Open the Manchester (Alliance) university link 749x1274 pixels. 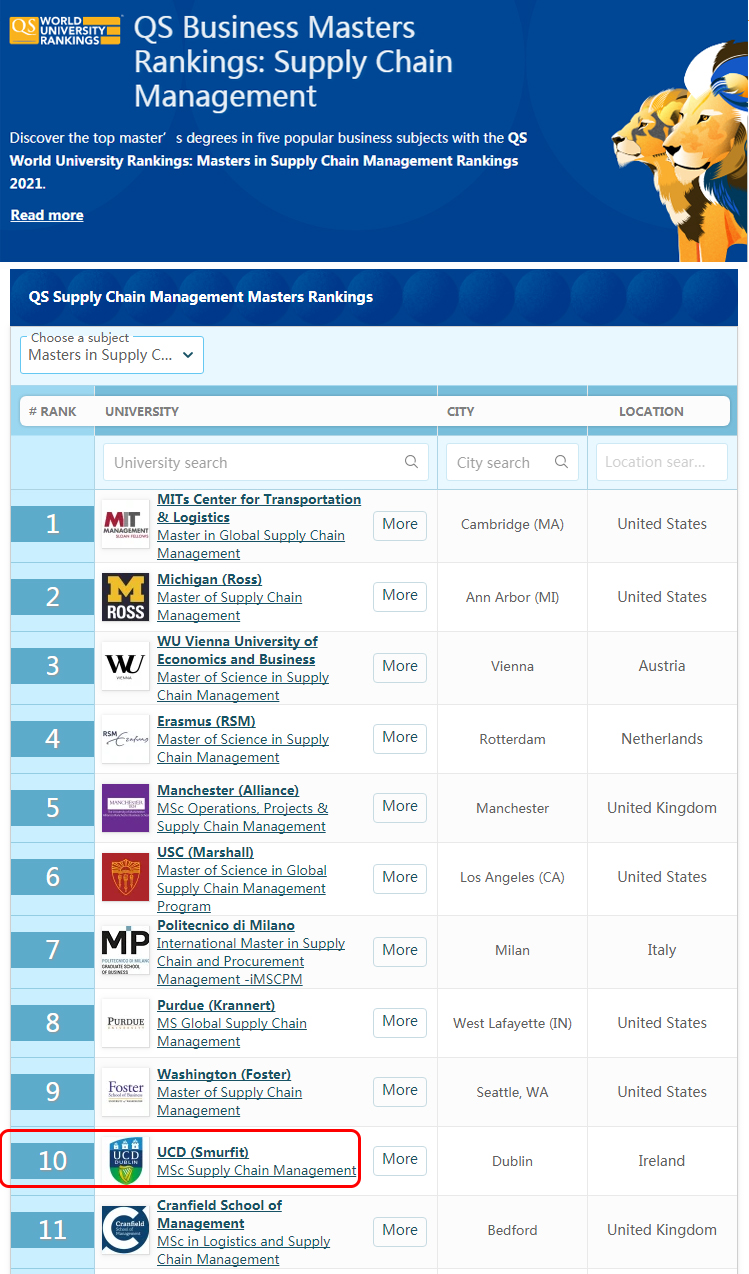228,790
